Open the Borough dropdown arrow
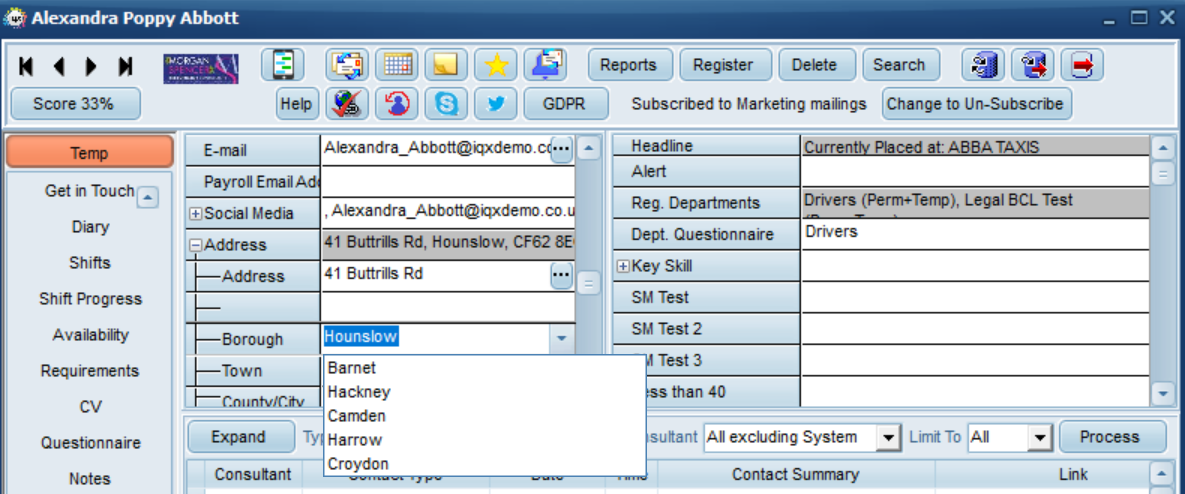Screen dimensions: 1185x494 (x=561, y=339)
